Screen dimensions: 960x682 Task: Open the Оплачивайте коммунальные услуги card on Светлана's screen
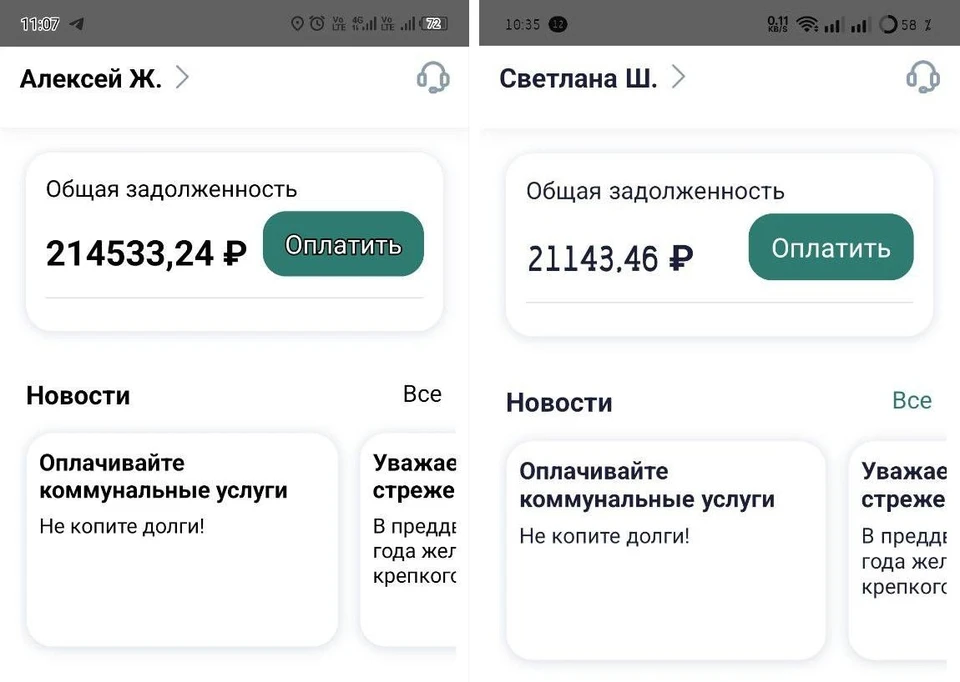tap(665, 549)
